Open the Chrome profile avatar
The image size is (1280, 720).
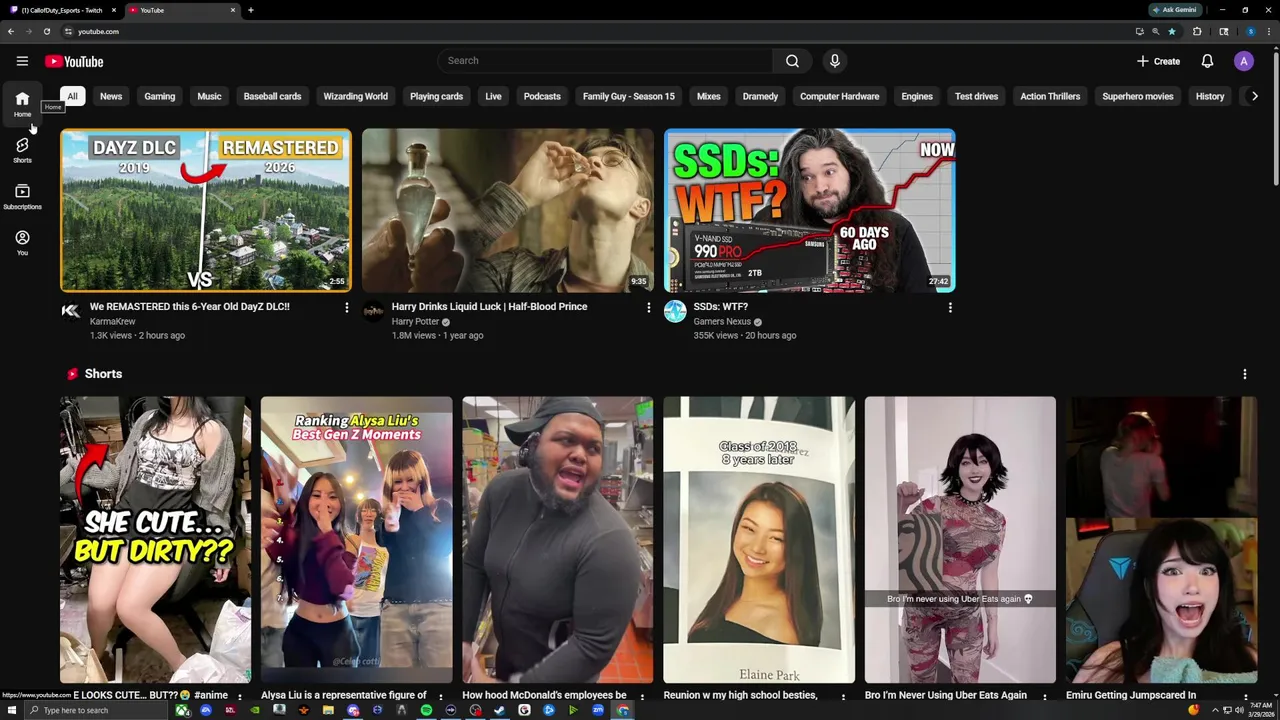tap(1250, 31)
